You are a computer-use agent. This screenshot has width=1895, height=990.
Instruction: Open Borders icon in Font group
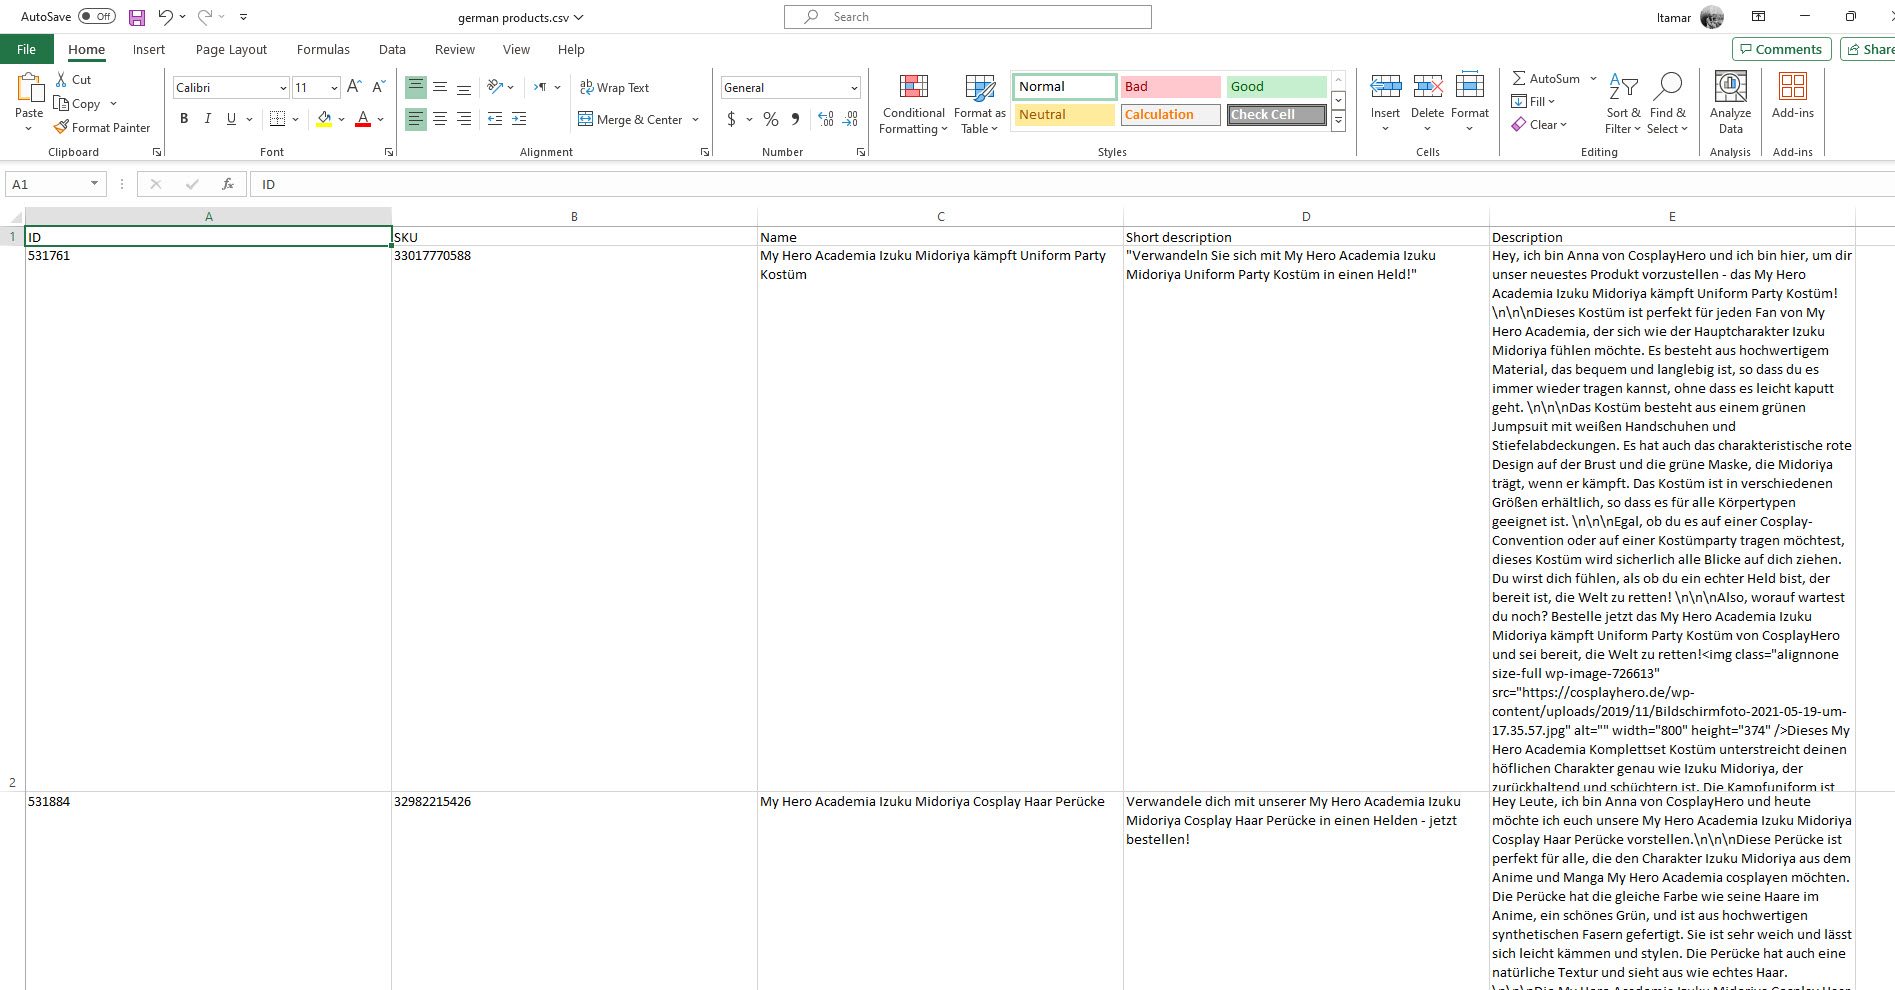tap(278, 119)
